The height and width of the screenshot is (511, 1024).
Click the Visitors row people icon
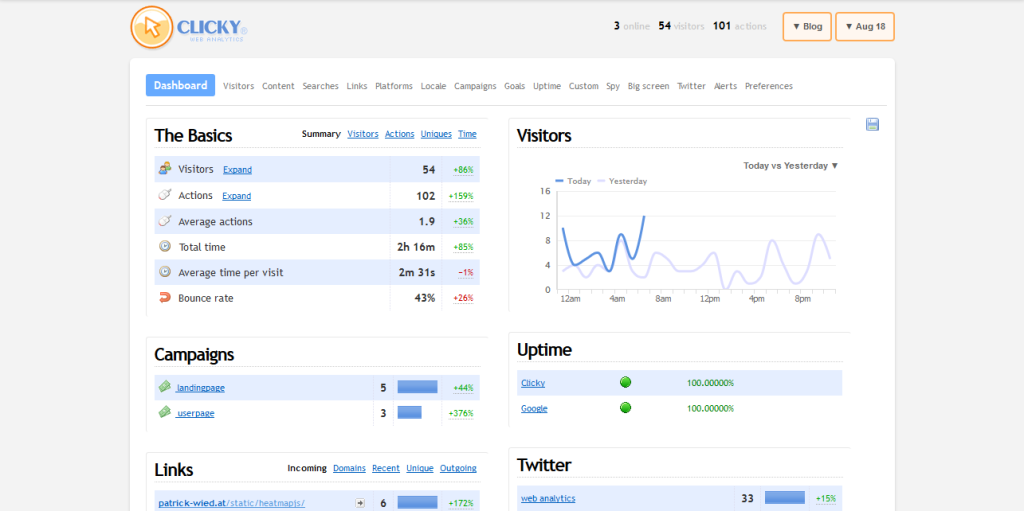(x=165, y=169)
